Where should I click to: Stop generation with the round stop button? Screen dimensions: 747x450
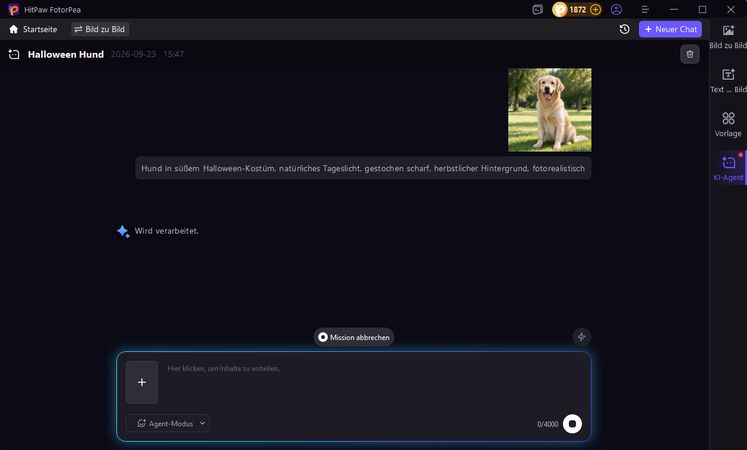pyautogui.click(x=572, y=424)
